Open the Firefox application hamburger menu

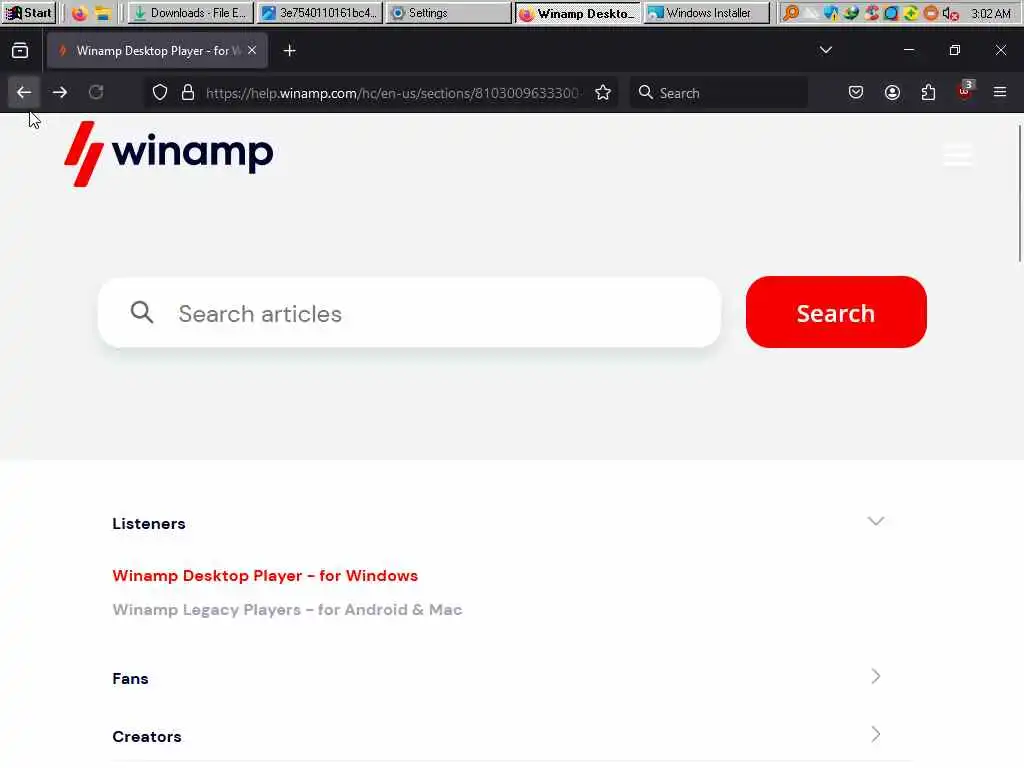pyautogui.click(x=1000, y=93)
